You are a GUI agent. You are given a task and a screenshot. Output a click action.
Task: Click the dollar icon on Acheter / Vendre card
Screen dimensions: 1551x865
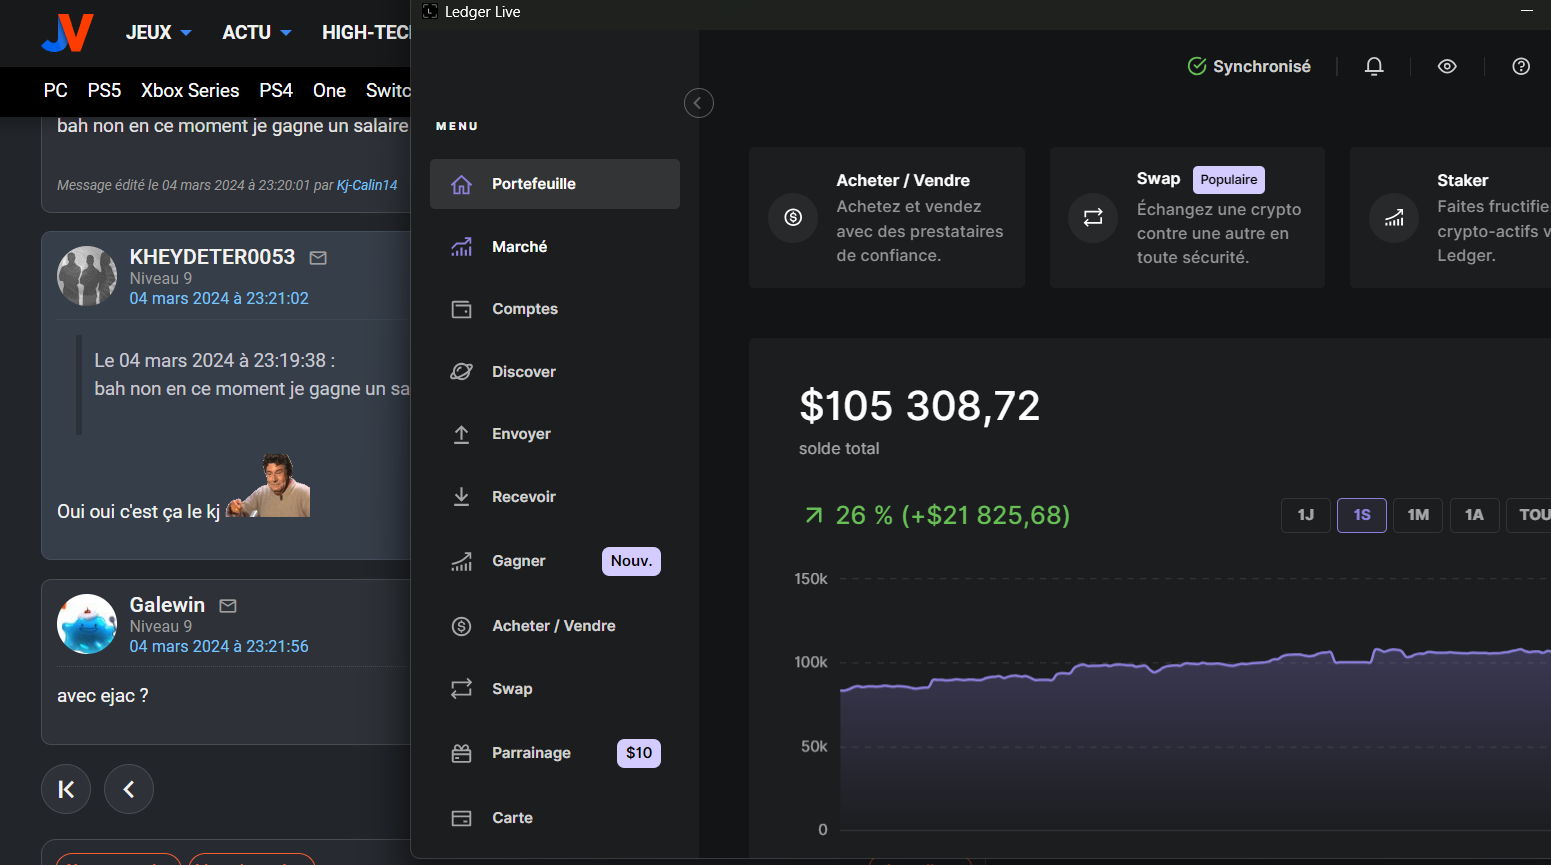coord(793,217)
